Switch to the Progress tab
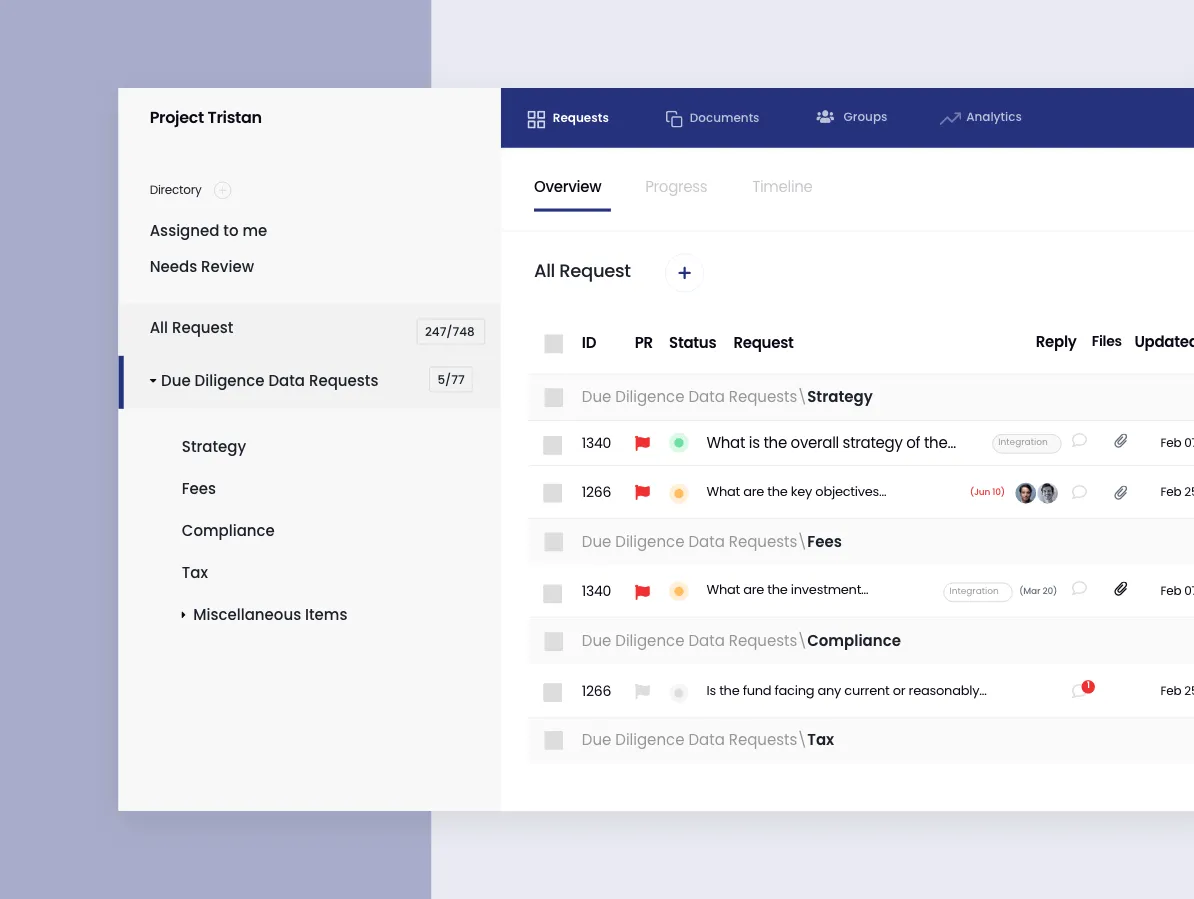Image resolution: width=1194 pixels, height=899 pixels. [x=676, y=186]
